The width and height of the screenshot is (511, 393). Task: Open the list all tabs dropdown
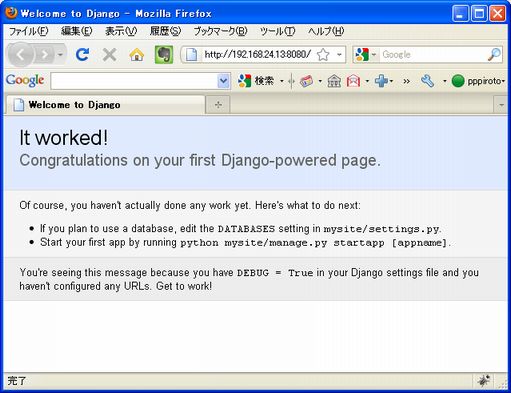[501, 105]
